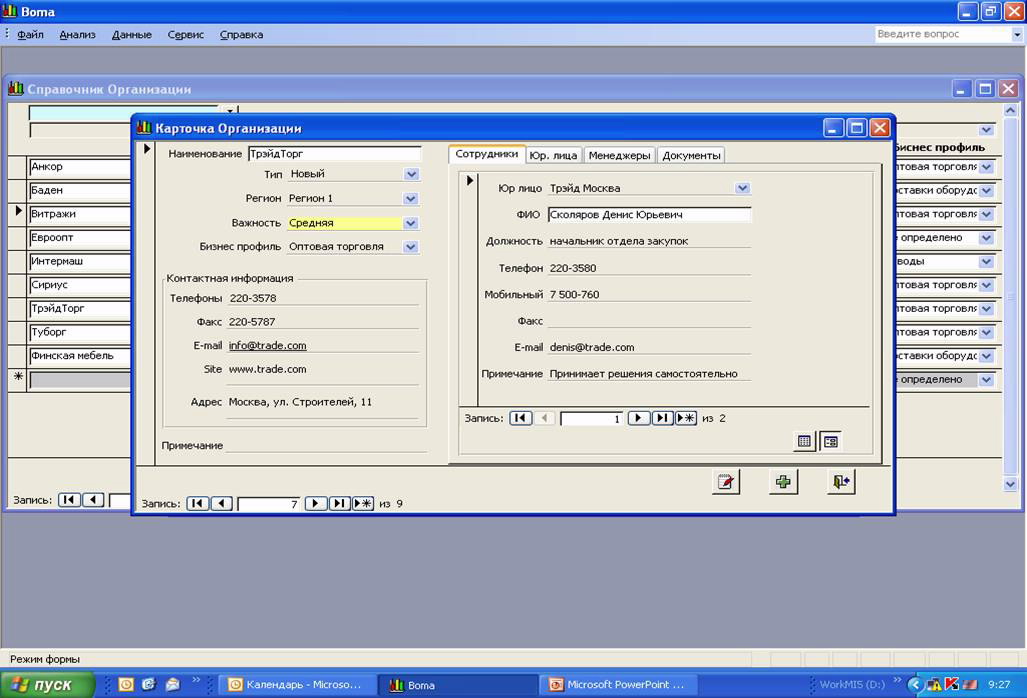Screen dimensions: 1027x698
Task: Click the green plus add button
Action: [x=783, y=482]
